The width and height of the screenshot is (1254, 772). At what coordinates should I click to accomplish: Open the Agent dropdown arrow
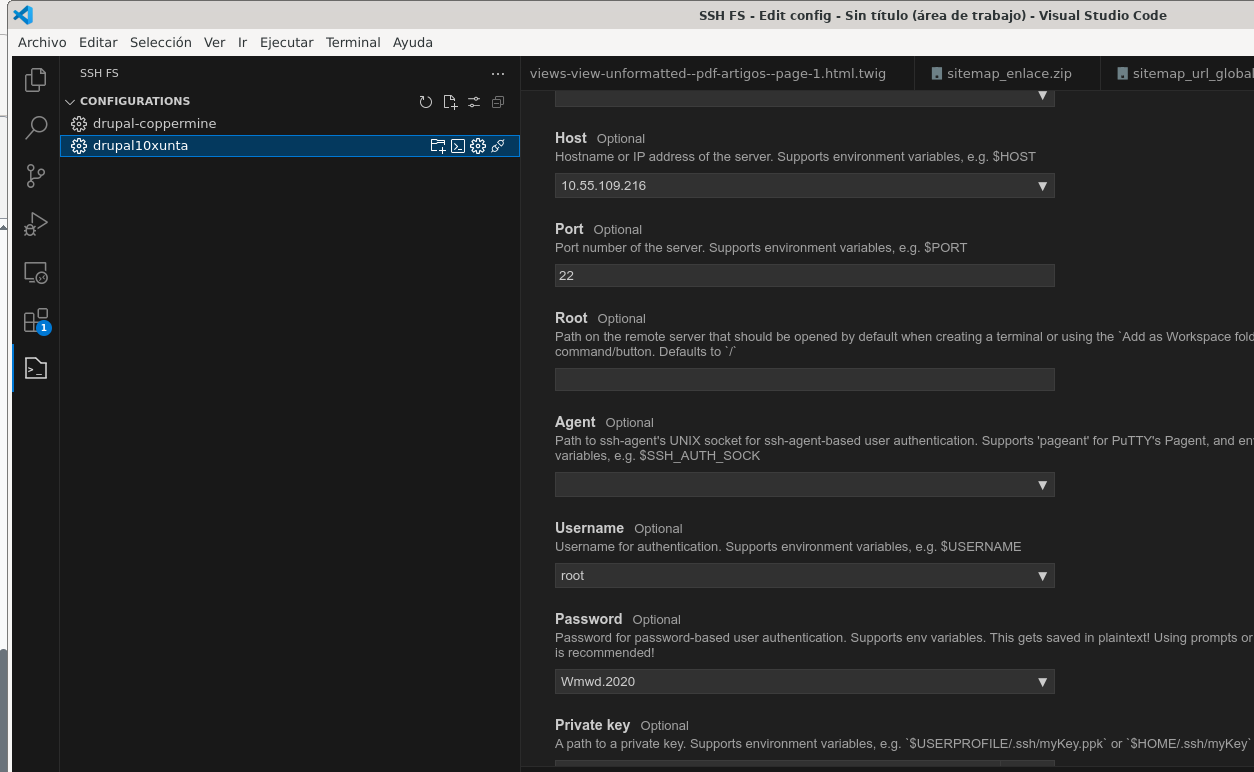[x=1042, y=485]
